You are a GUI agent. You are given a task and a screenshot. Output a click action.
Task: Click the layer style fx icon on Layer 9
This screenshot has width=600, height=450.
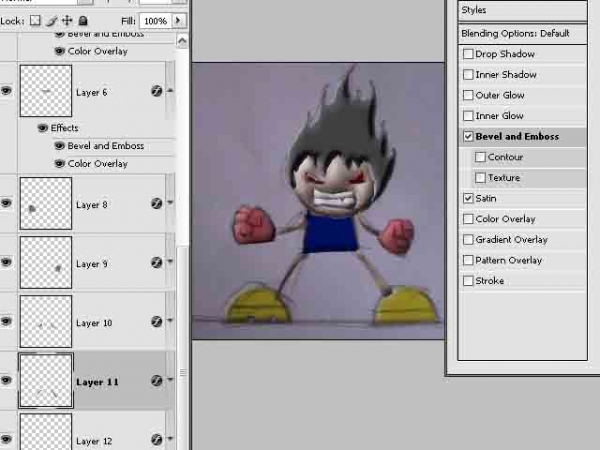pyautogui.click(x=157, y=262)
